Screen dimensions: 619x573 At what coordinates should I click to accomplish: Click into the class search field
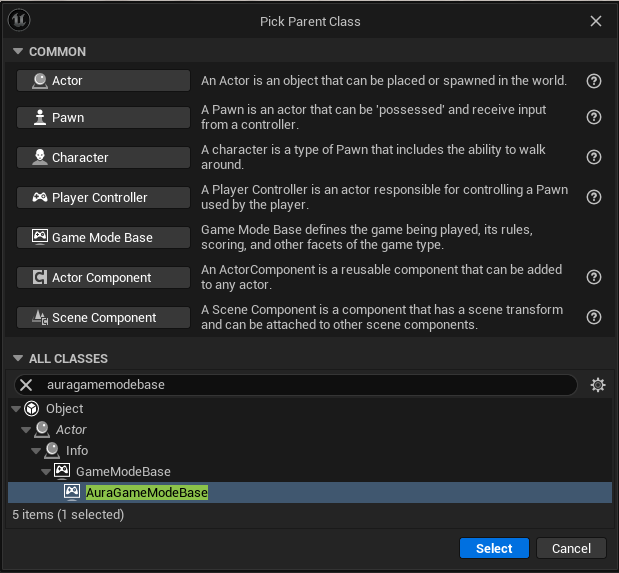pyautogui.click(x=300, y=385)
